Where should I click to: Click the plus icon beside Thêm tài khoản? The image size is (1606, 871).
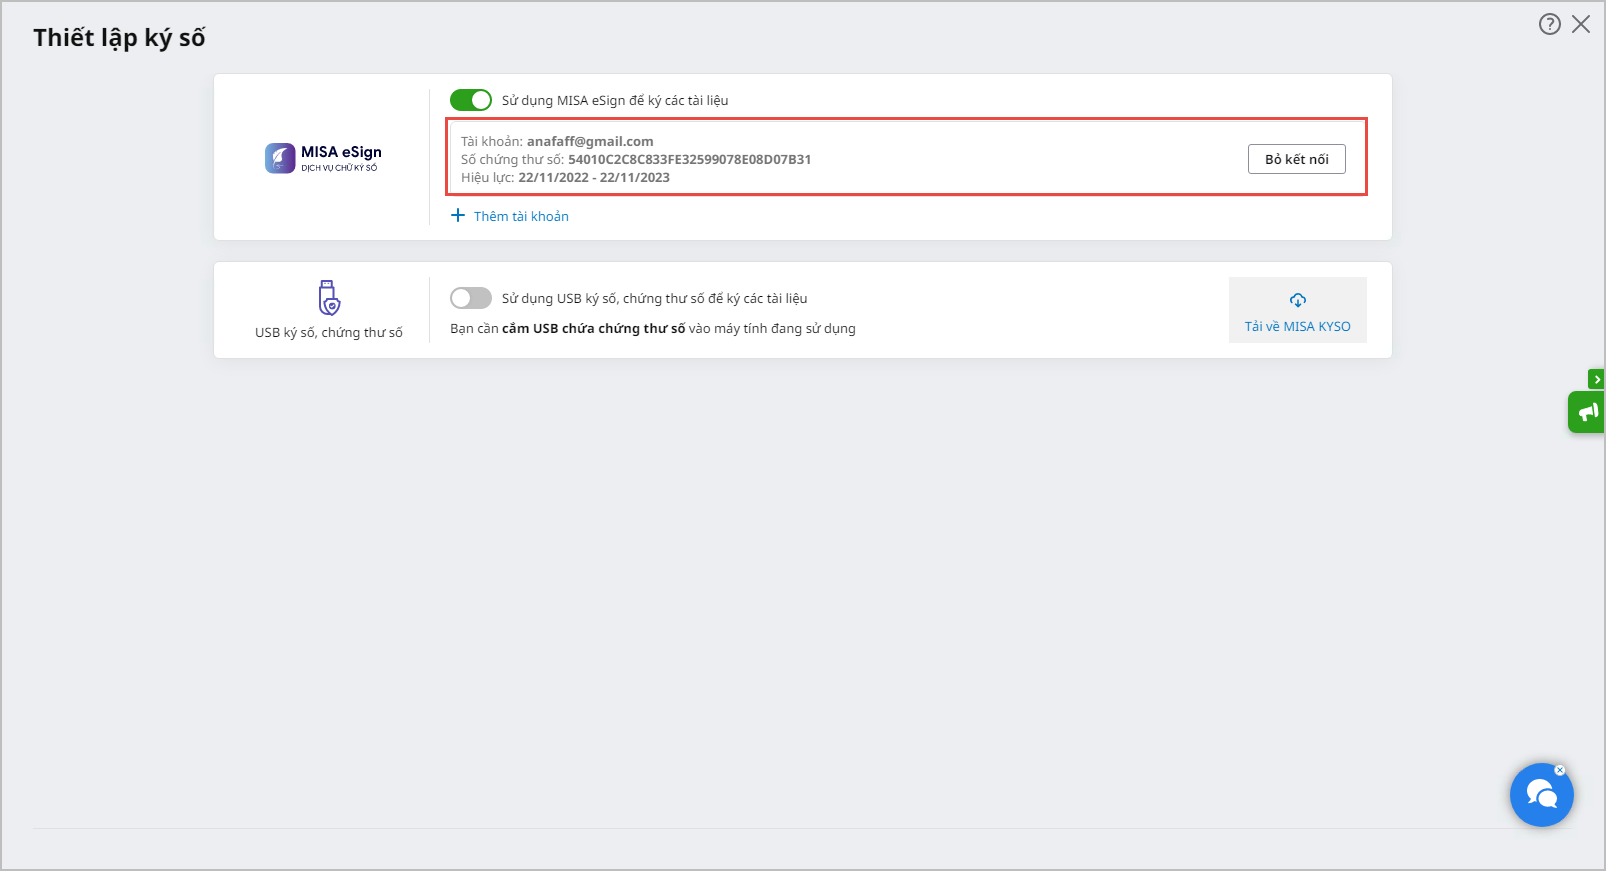tap(458, 215)
